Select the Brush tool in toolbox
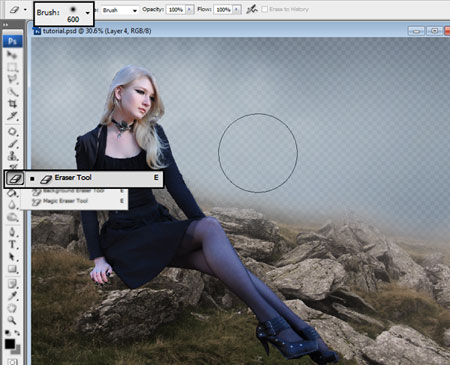 point(13,144)
